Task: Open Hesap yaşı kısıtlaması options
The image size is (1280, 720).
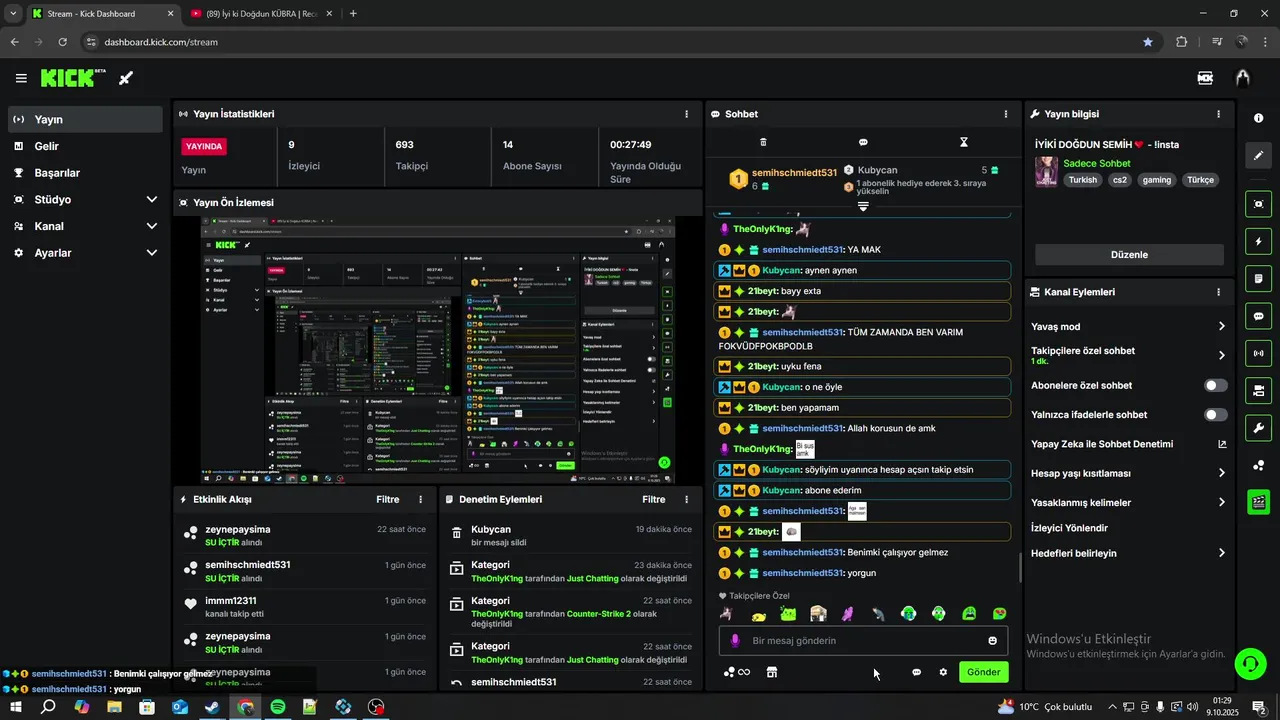Action: click(x=1128, y=473)
